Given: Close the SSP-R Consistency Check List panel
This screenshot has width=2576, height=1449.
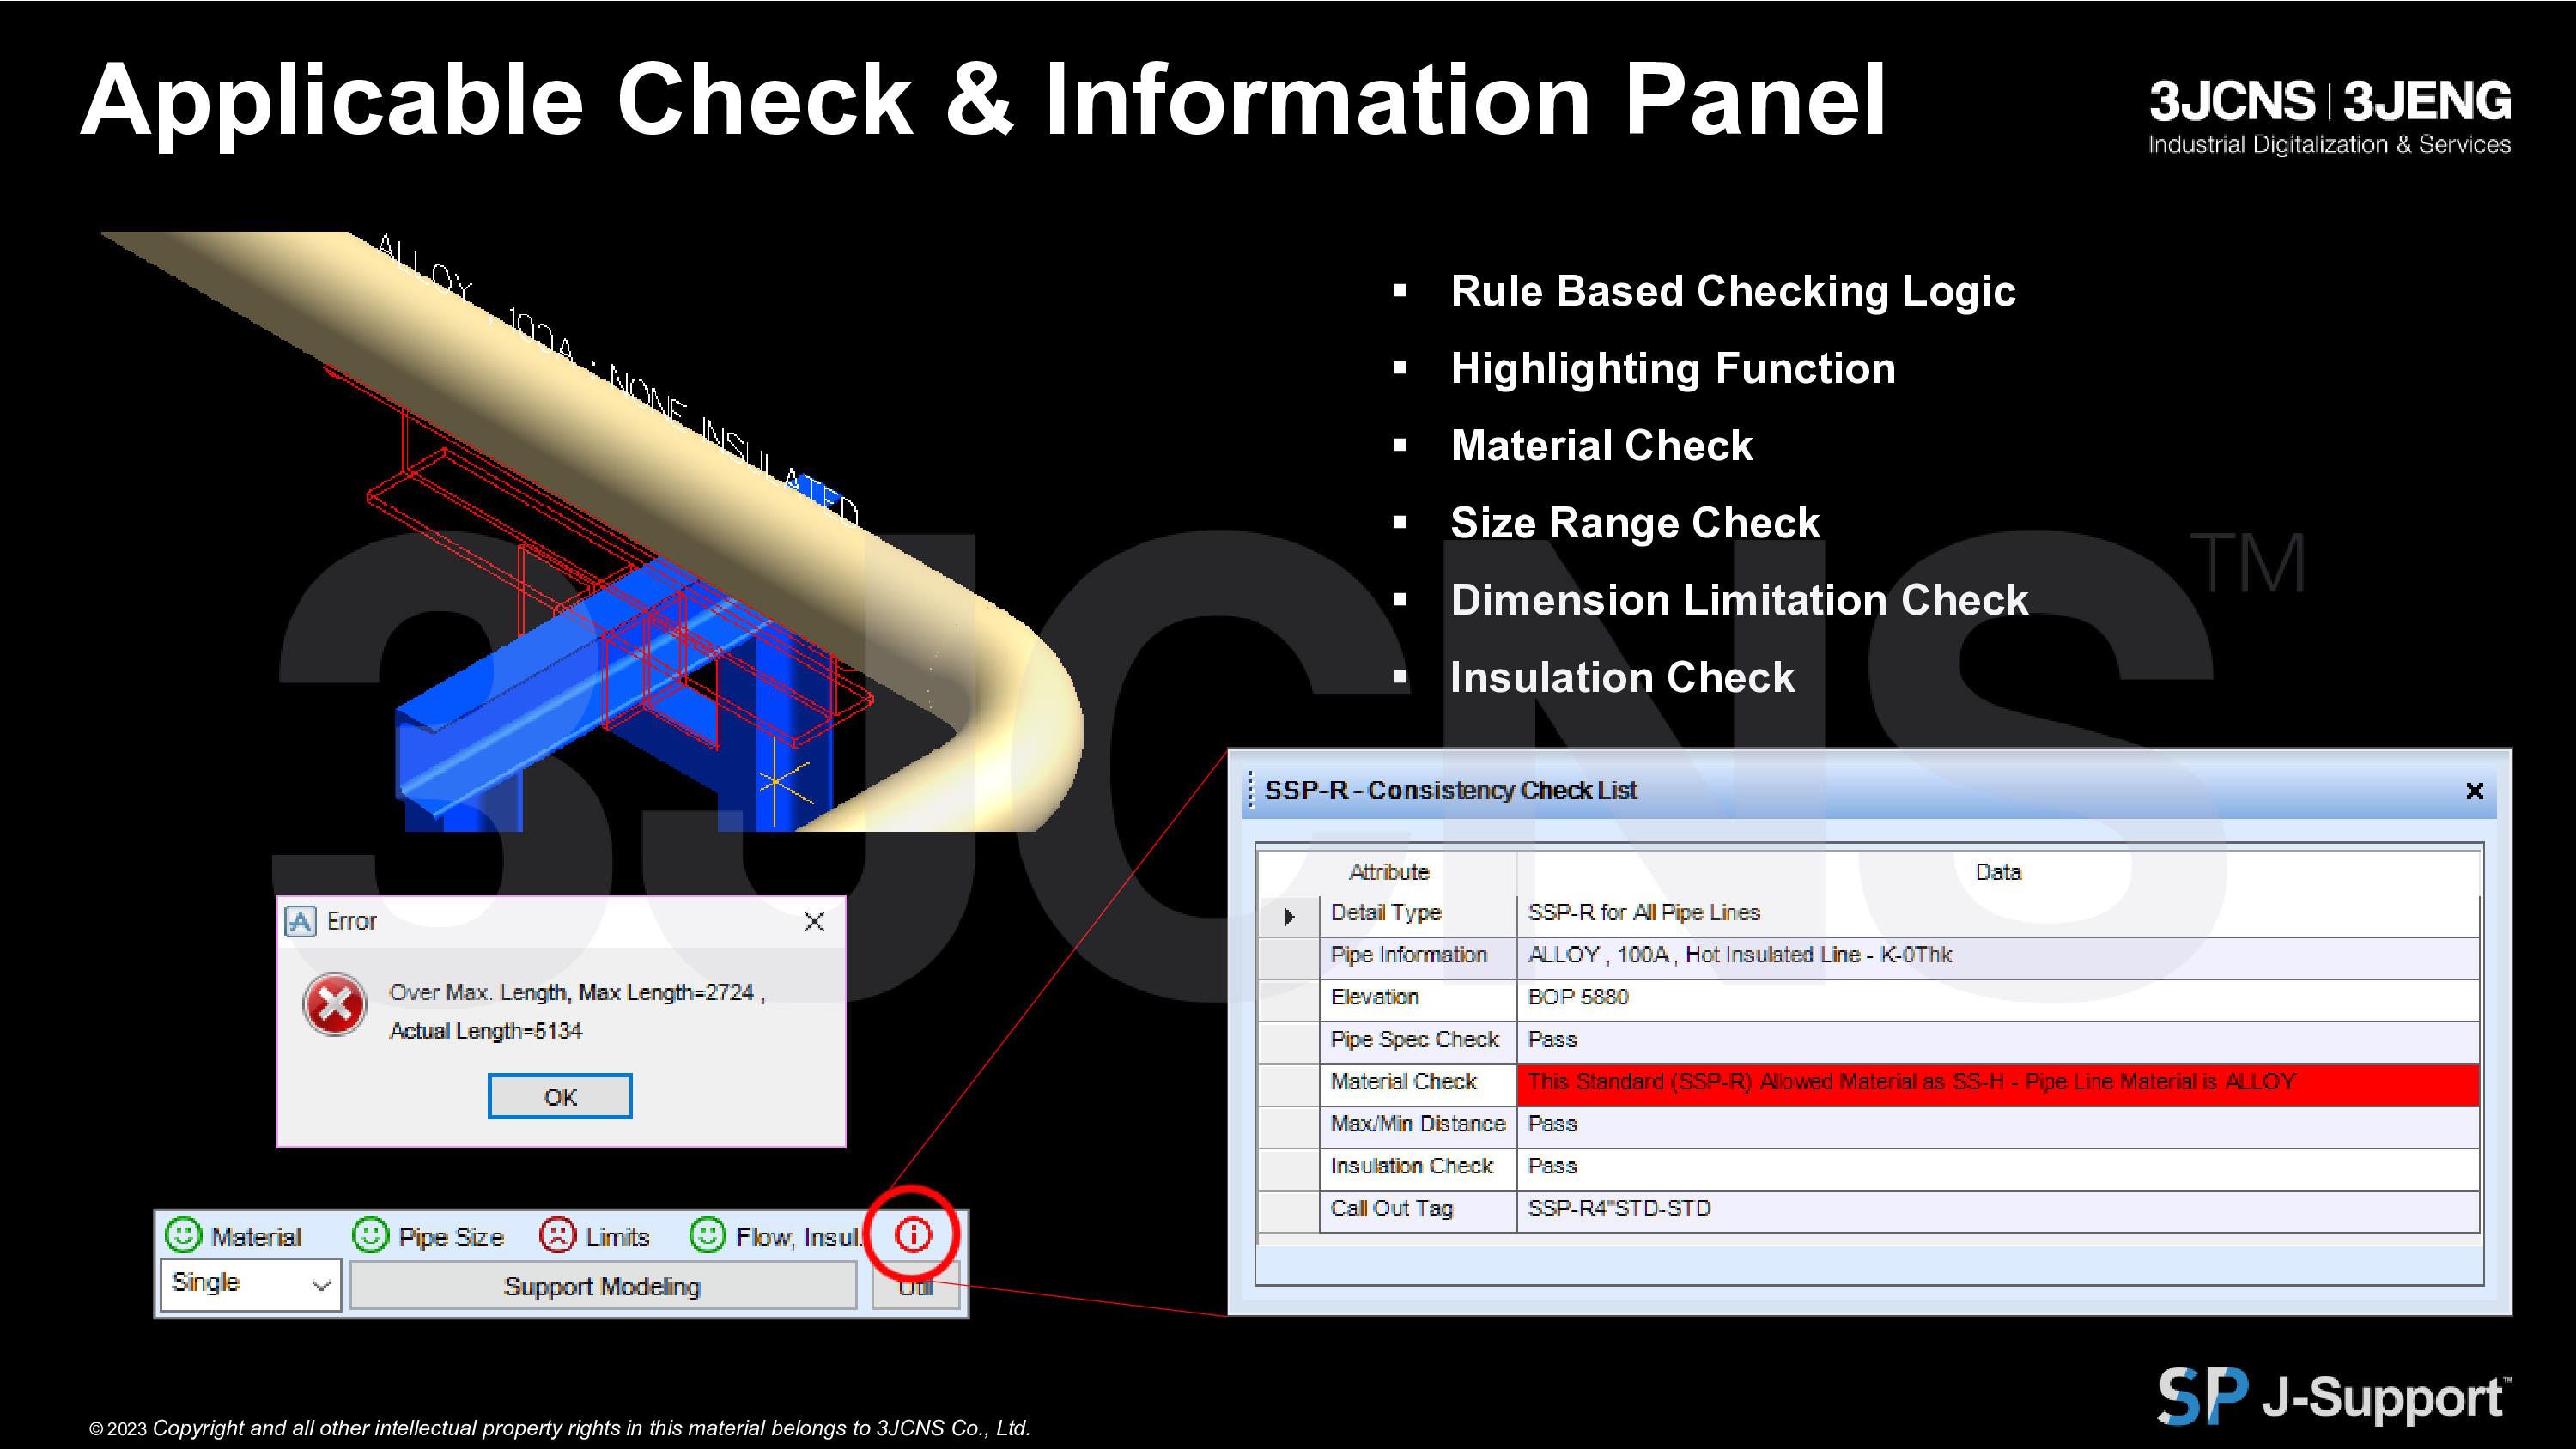Looking at the screenshot, I should click(2475, 791).
